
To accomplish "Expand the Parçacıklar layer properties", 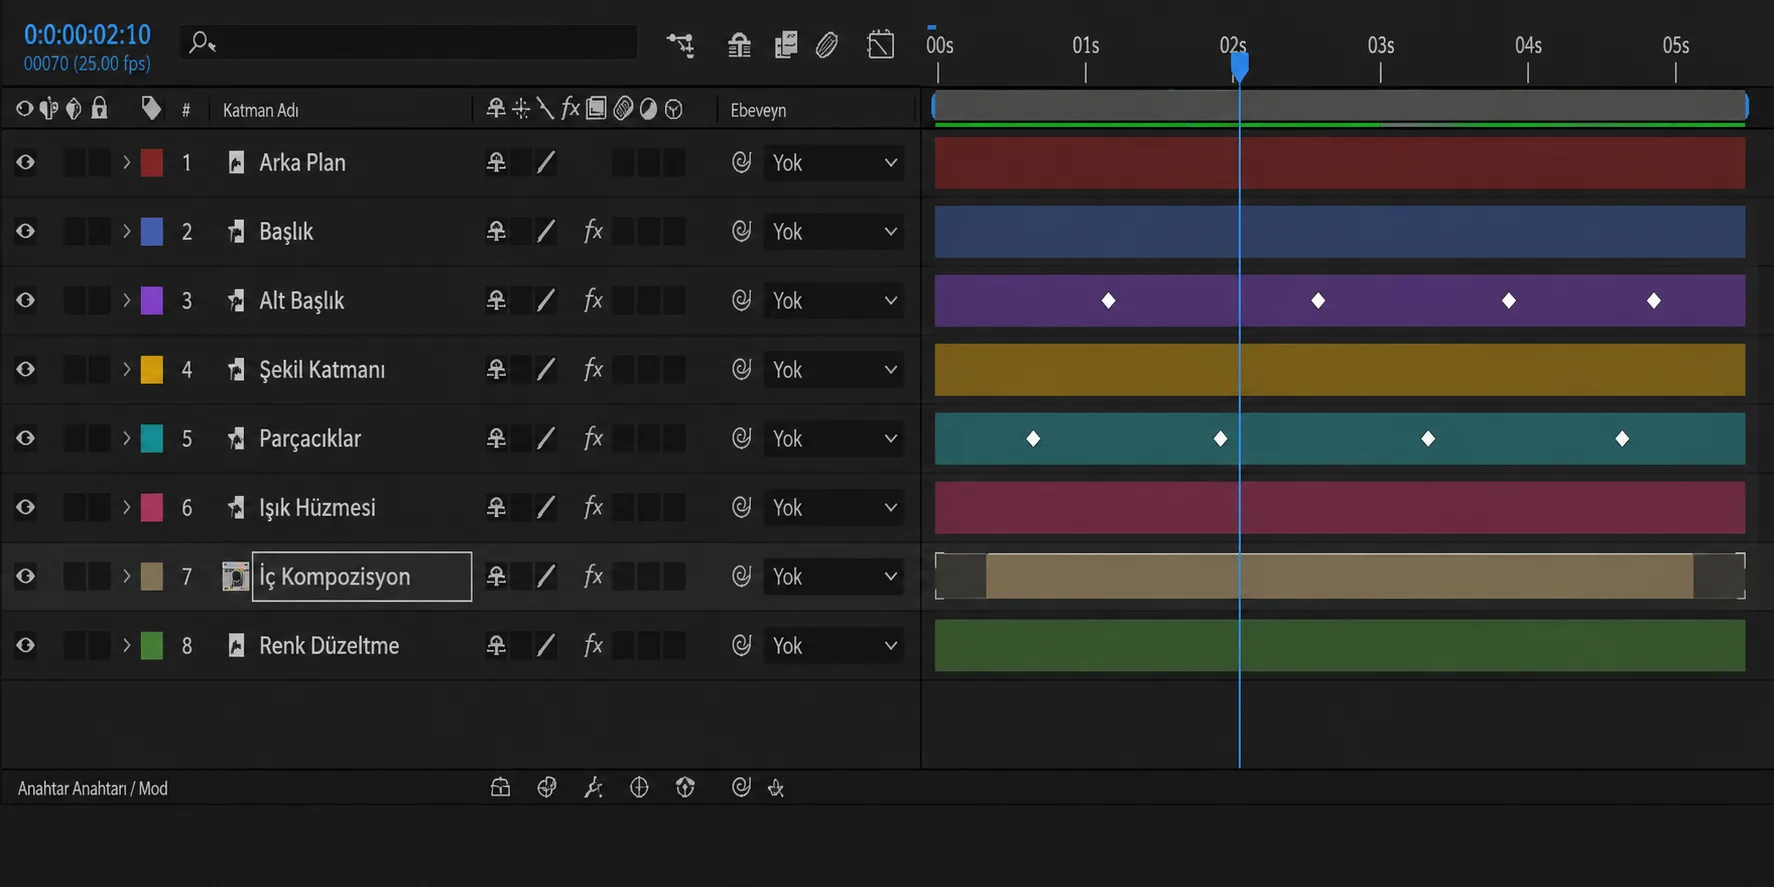I will coord(127,438).
